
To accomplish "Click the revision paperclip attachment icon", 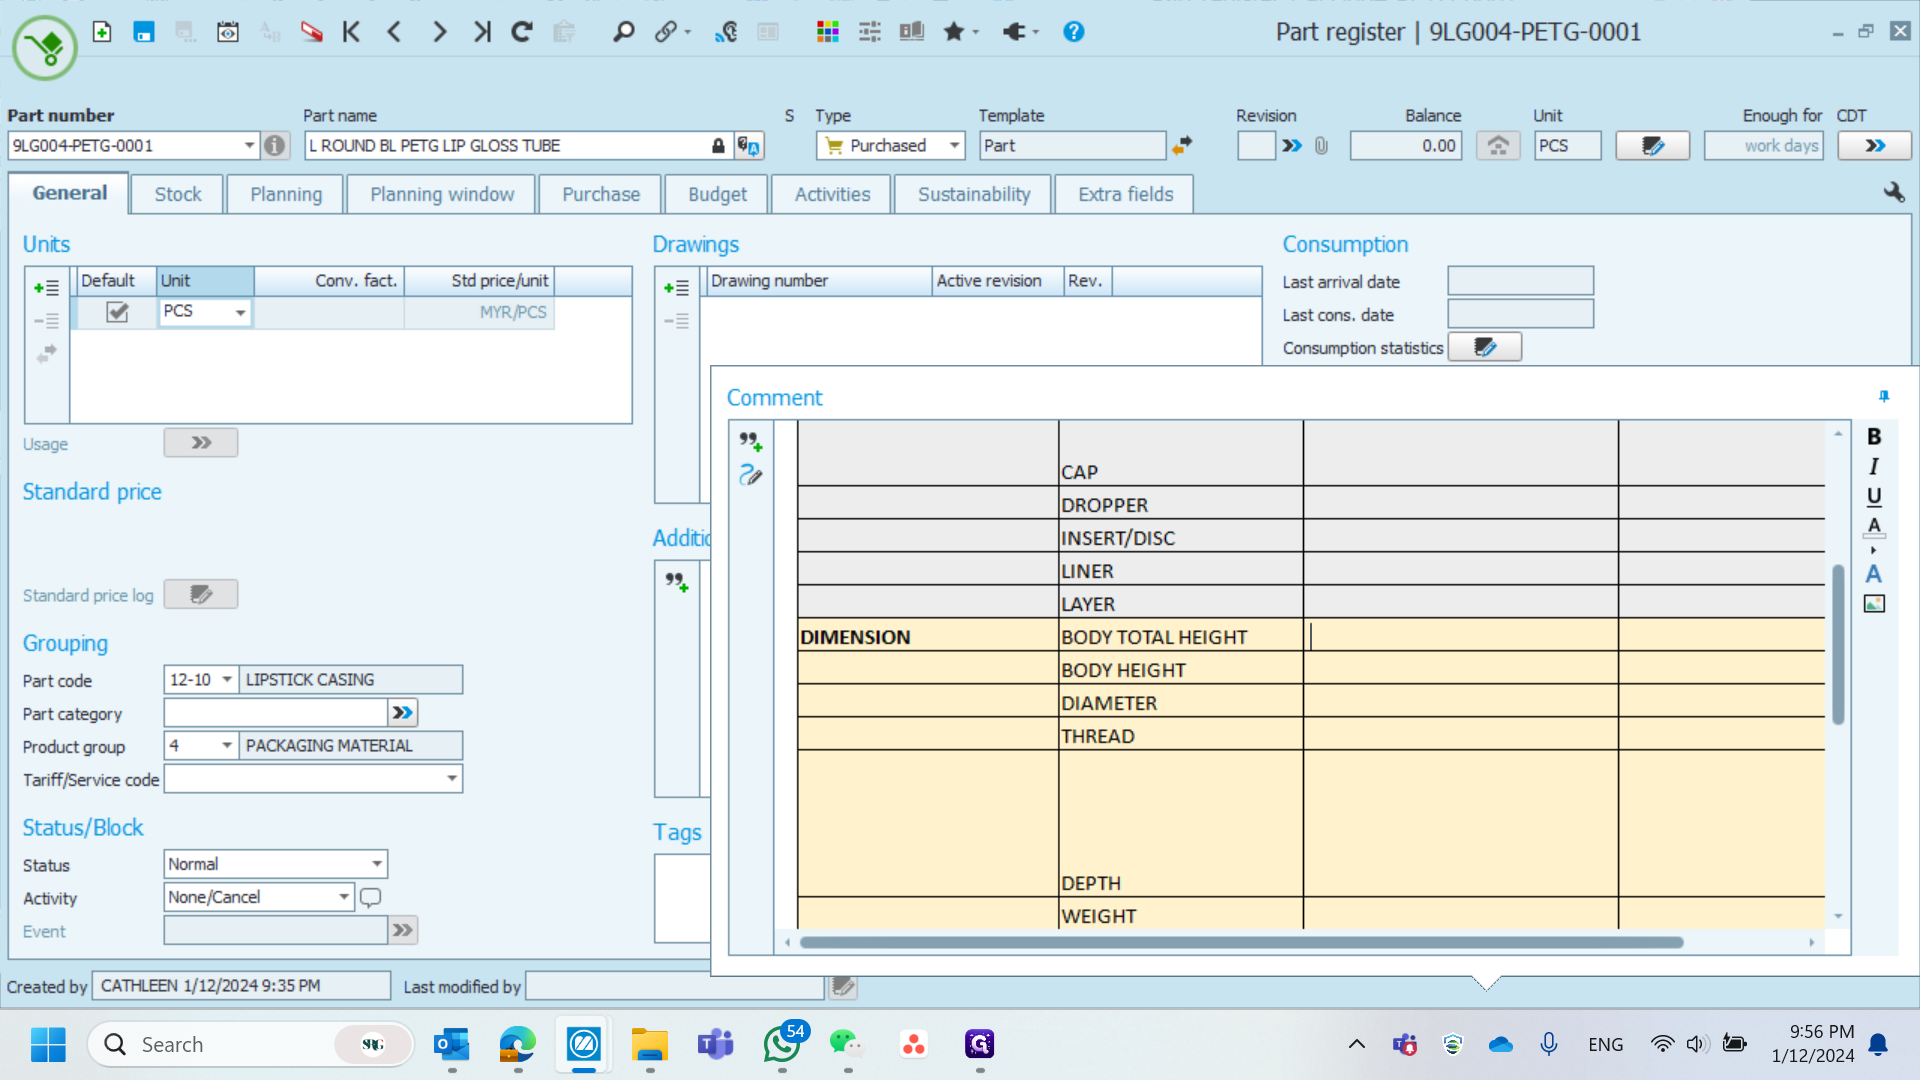I will (1321, 146).
